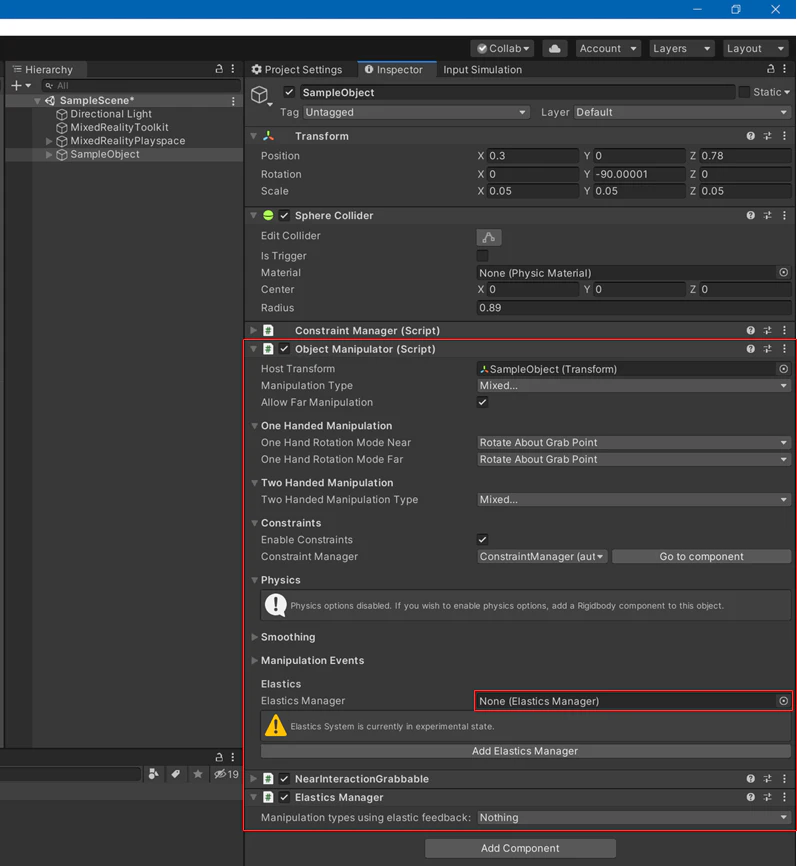The width and height of the screenshot is (797, 866).
Task: Open the cloud services icon
Action: [555, 49]
